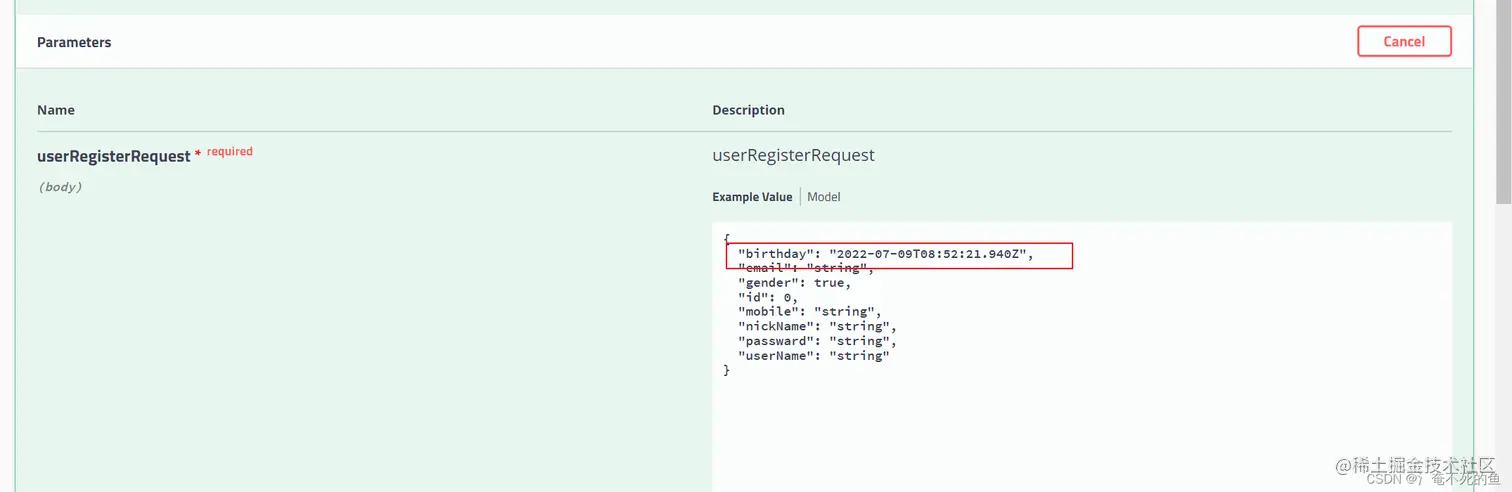The image size is (1512, 492).
Task: Click the Parameters section heading
Action: [74, 42]
